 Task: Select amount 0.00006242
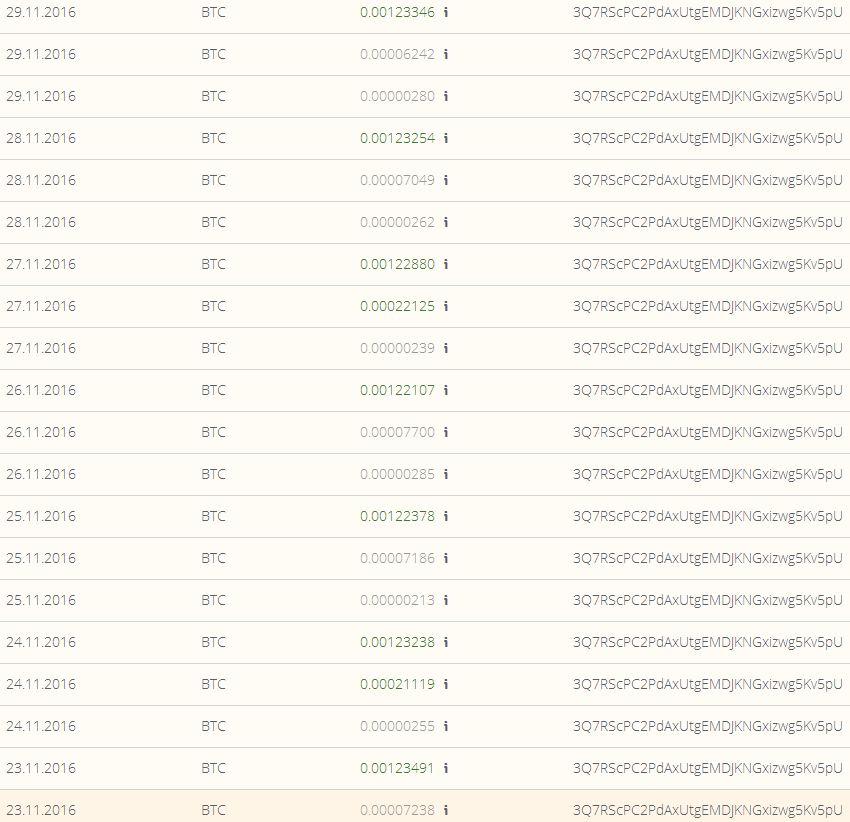[x=397, y=54]
